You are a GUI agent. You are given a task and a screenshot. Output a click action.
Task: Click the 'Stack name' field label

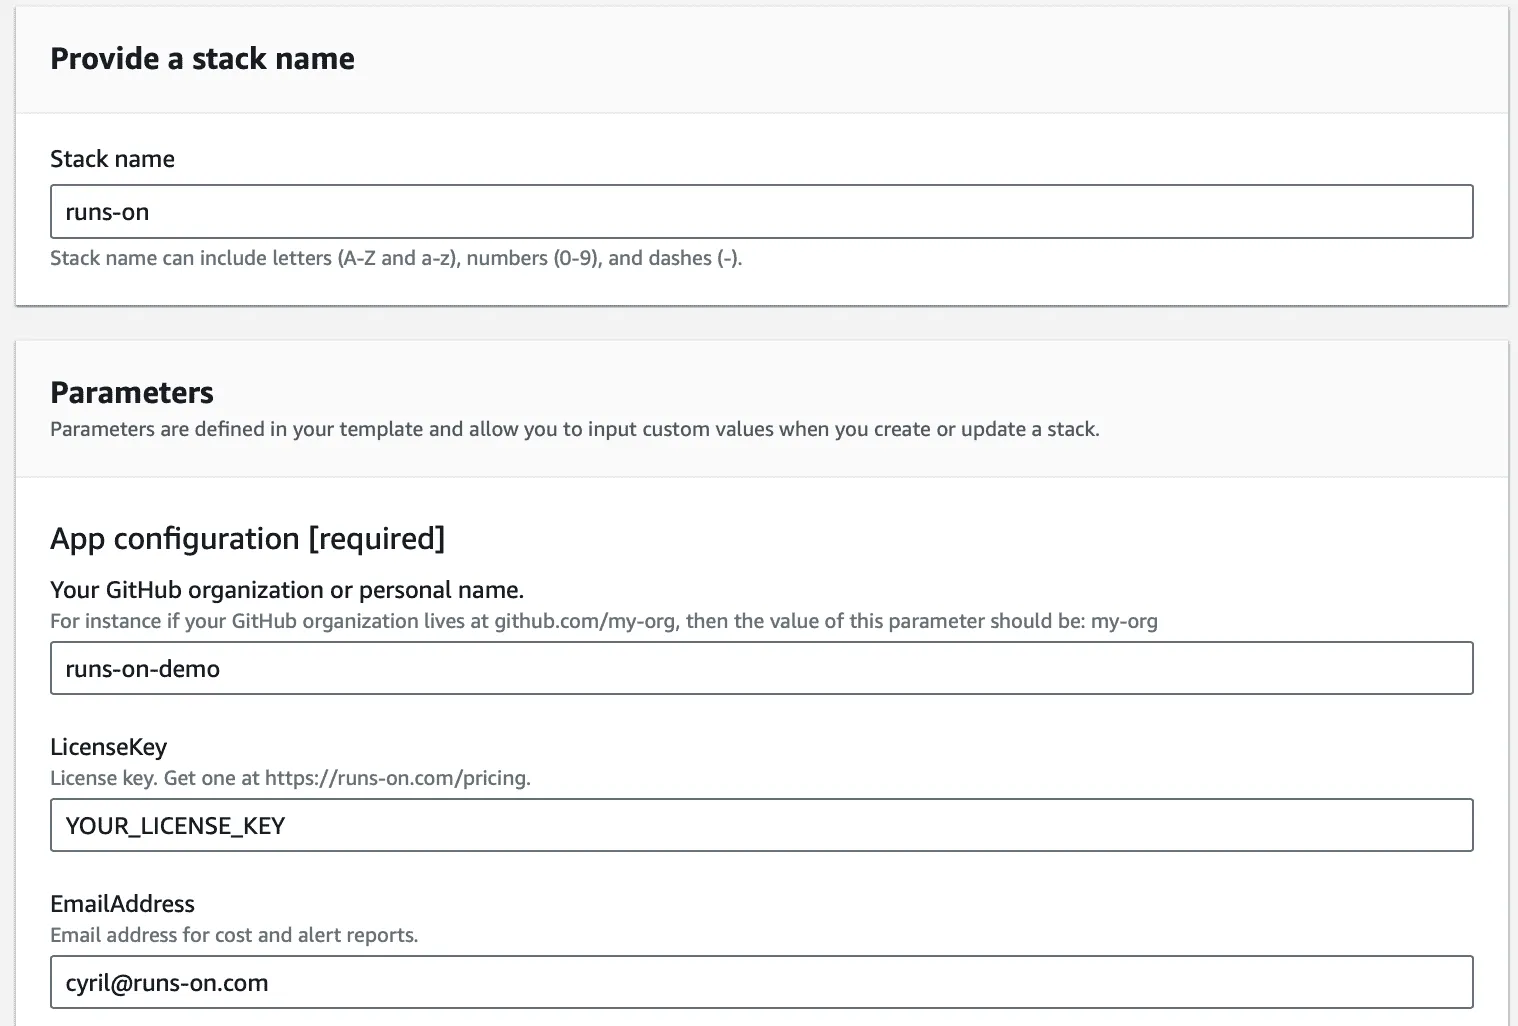coord(112,159)
